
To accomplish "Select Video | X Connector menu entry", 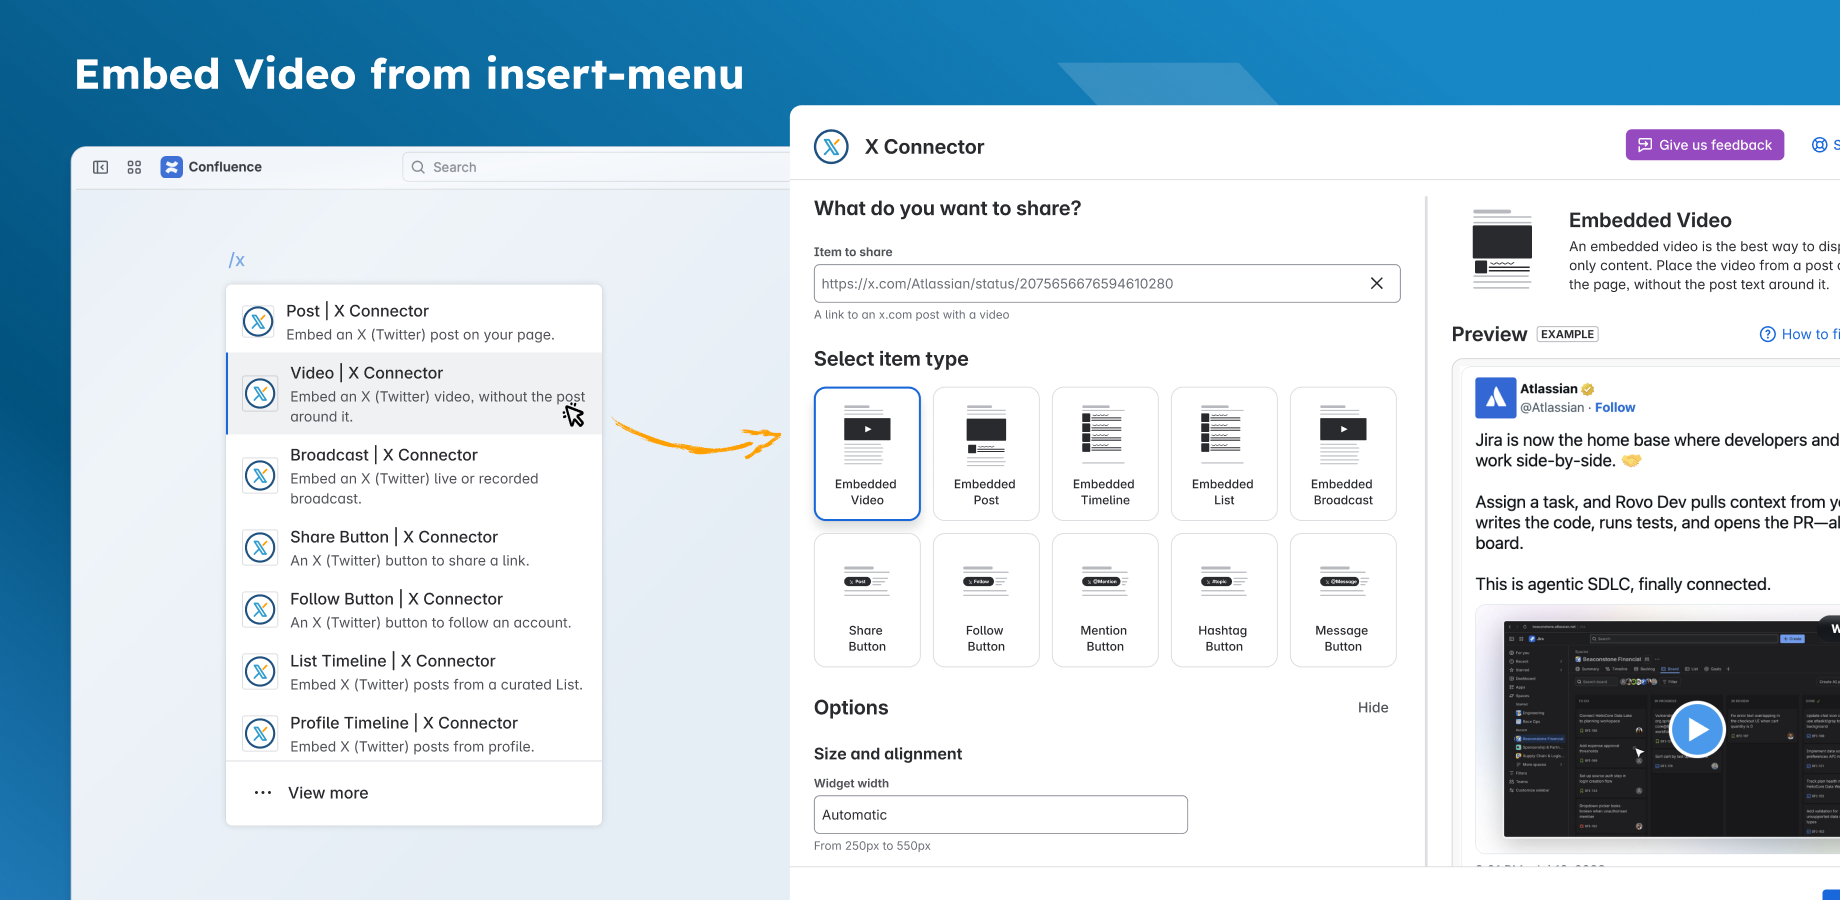I will pos(414,393).
